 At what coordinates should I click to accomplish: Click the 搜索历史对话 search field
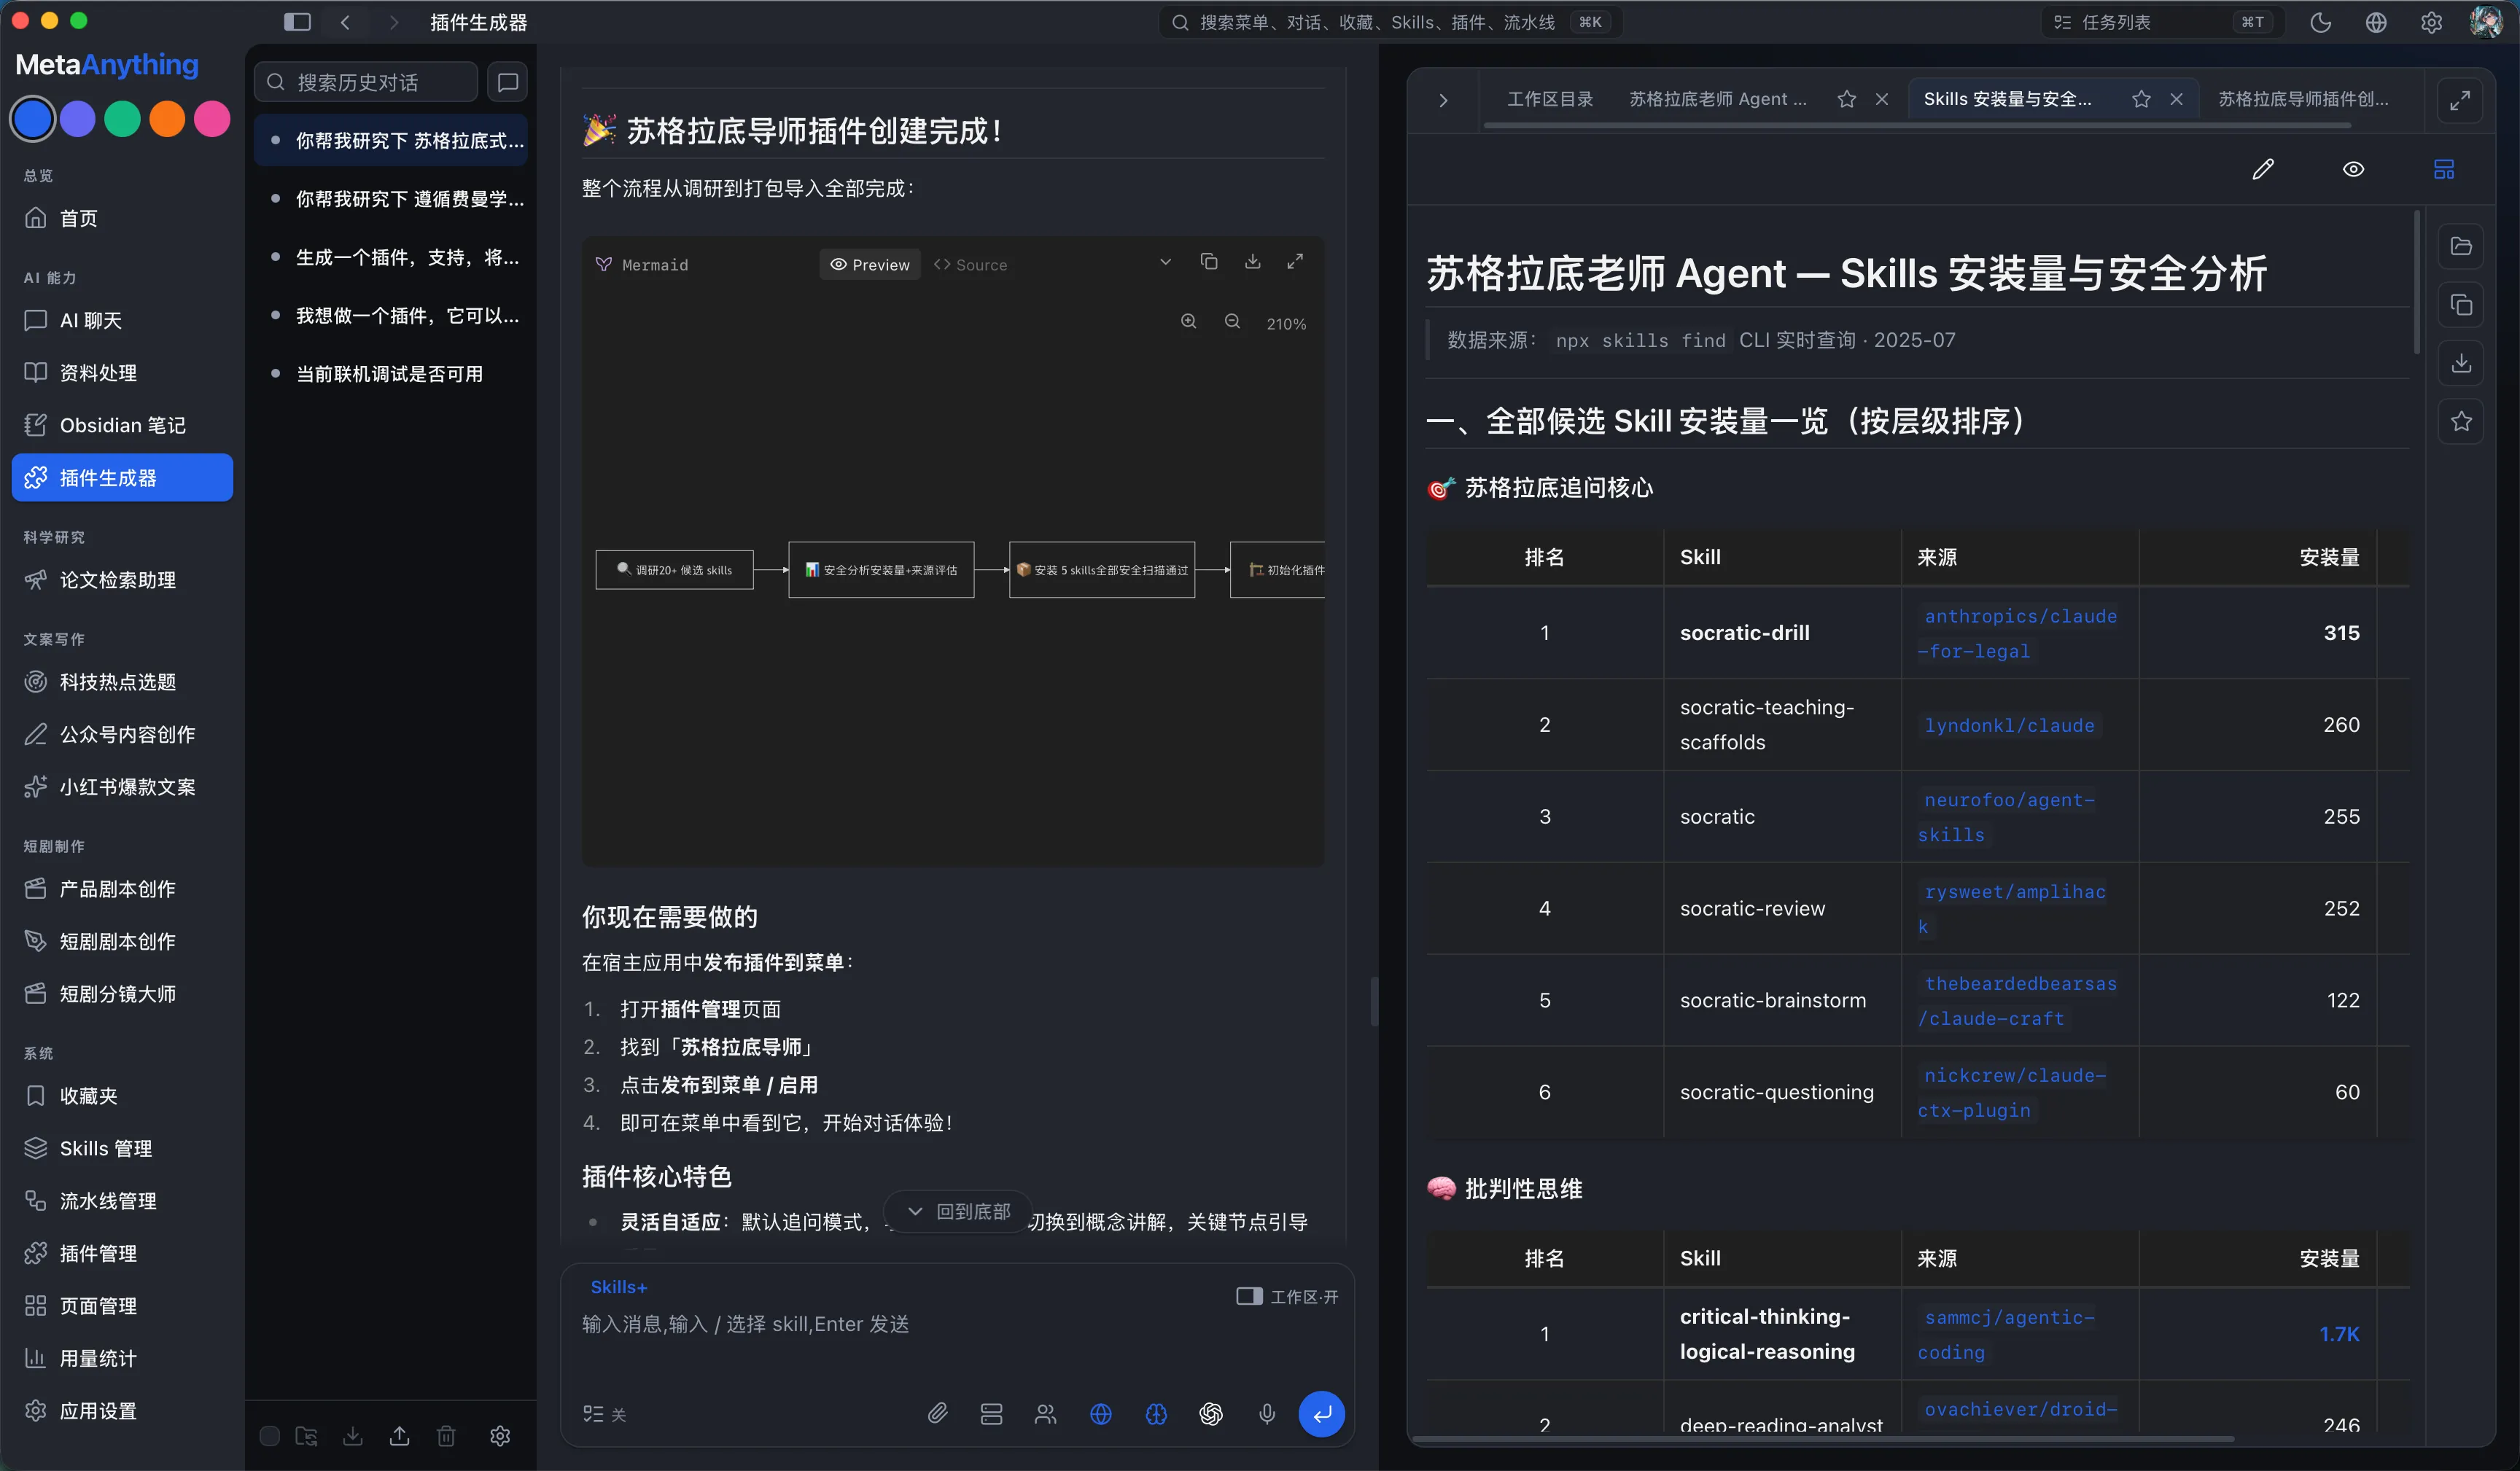[x=366, y=82]
